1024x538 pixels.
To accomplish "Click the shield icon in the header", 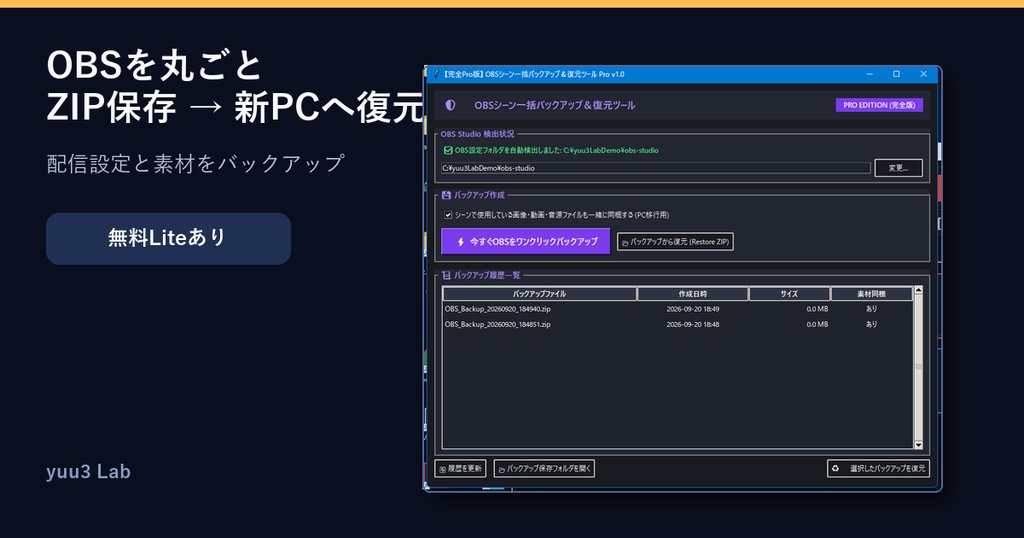I will (x=450, y=105).
